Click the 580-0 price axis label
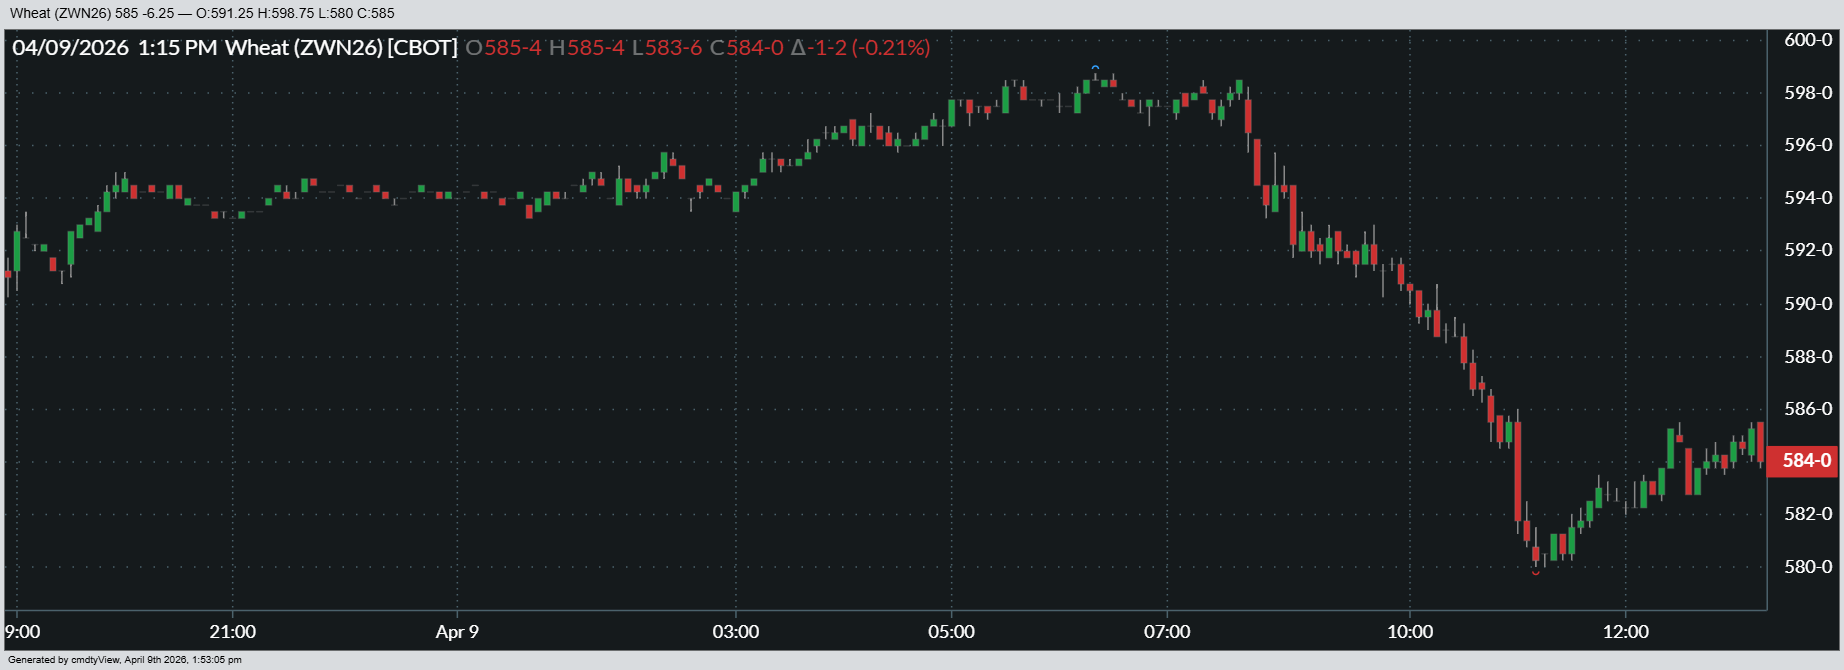Screen dimensions: 1844x670 1808,567
